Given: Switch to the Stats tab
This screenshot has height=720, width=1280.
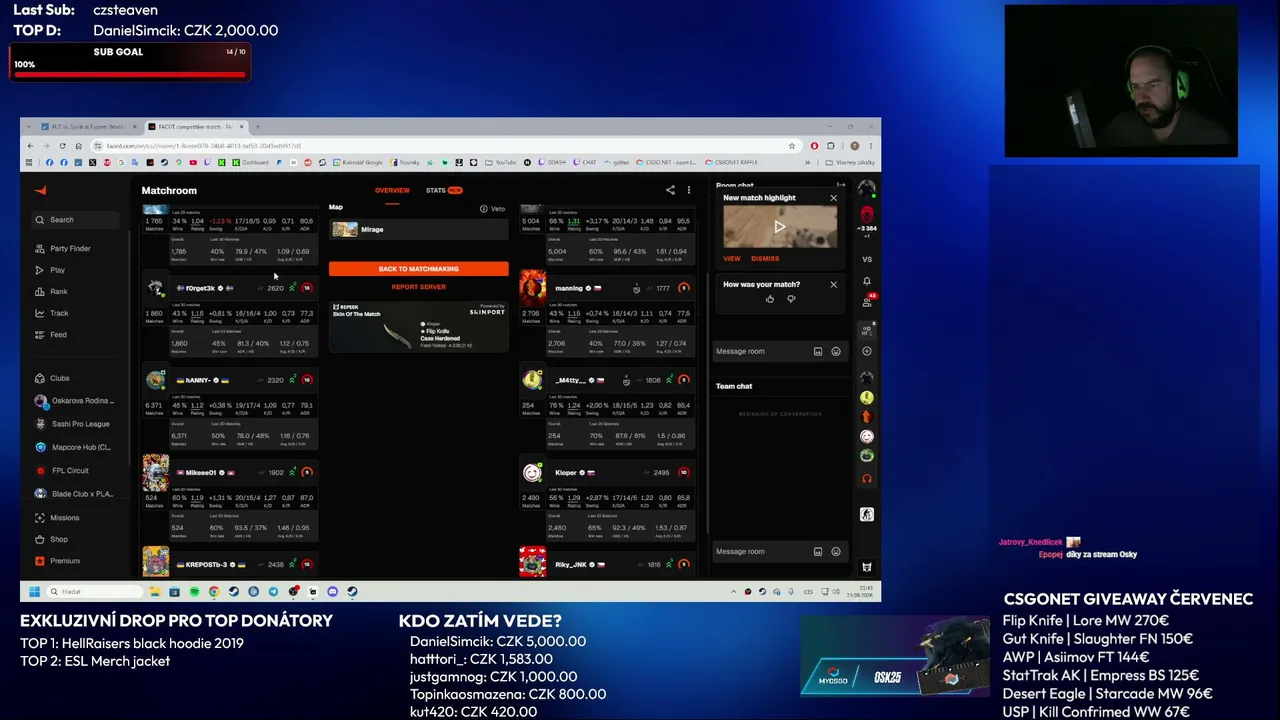Looking at the screenshot, I should click(443, 190).
